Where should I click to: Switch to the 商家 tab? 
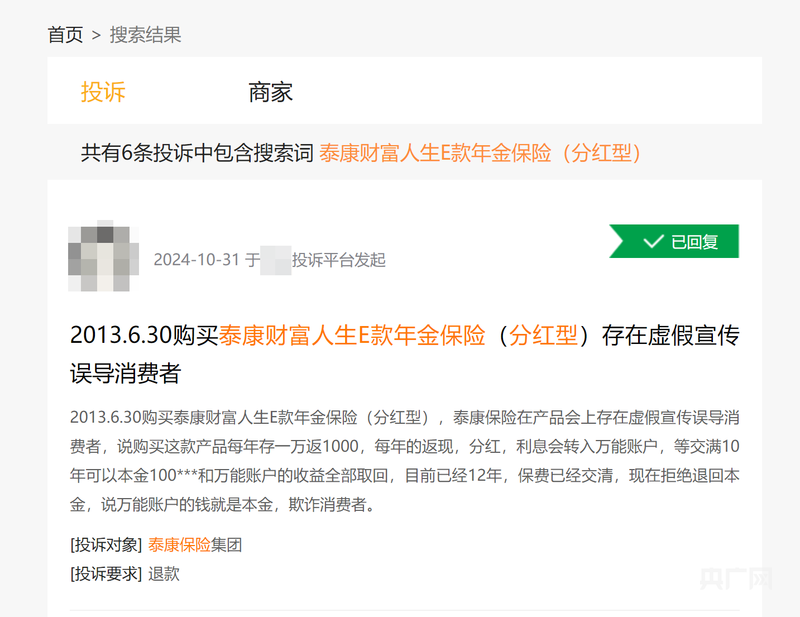click(270, 92)
